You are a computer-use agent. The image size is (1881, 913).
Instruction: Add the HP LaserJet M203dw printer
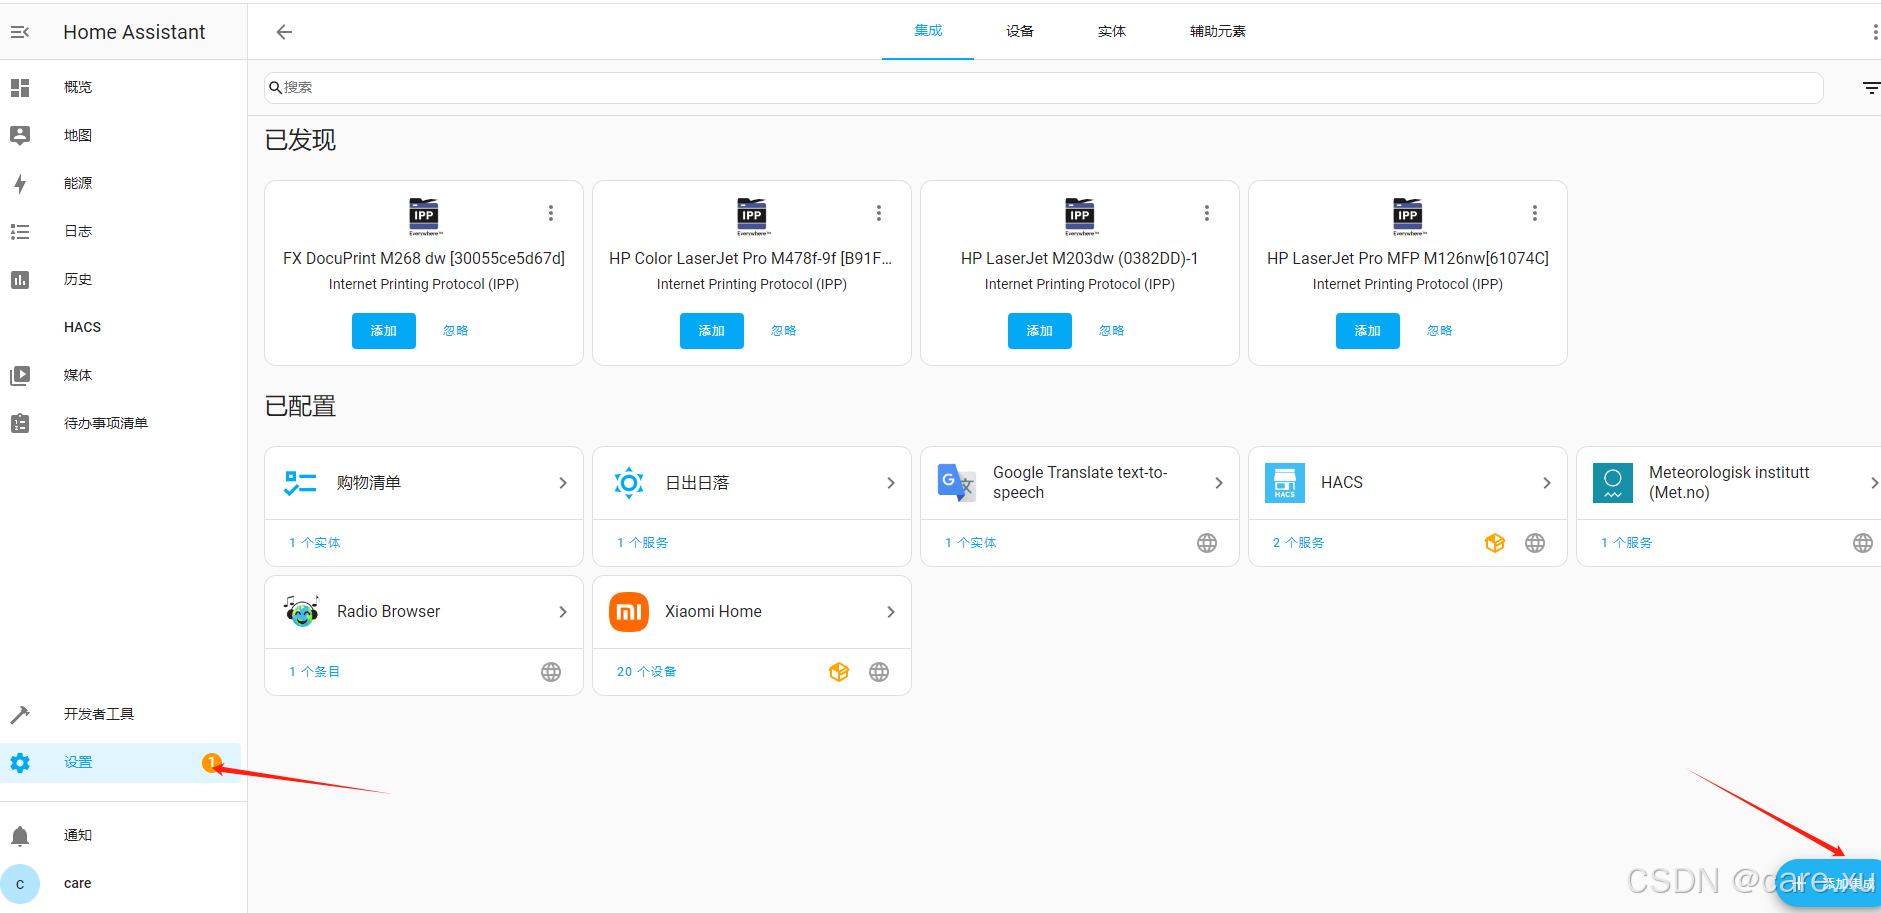click(x=1040, y=331)
